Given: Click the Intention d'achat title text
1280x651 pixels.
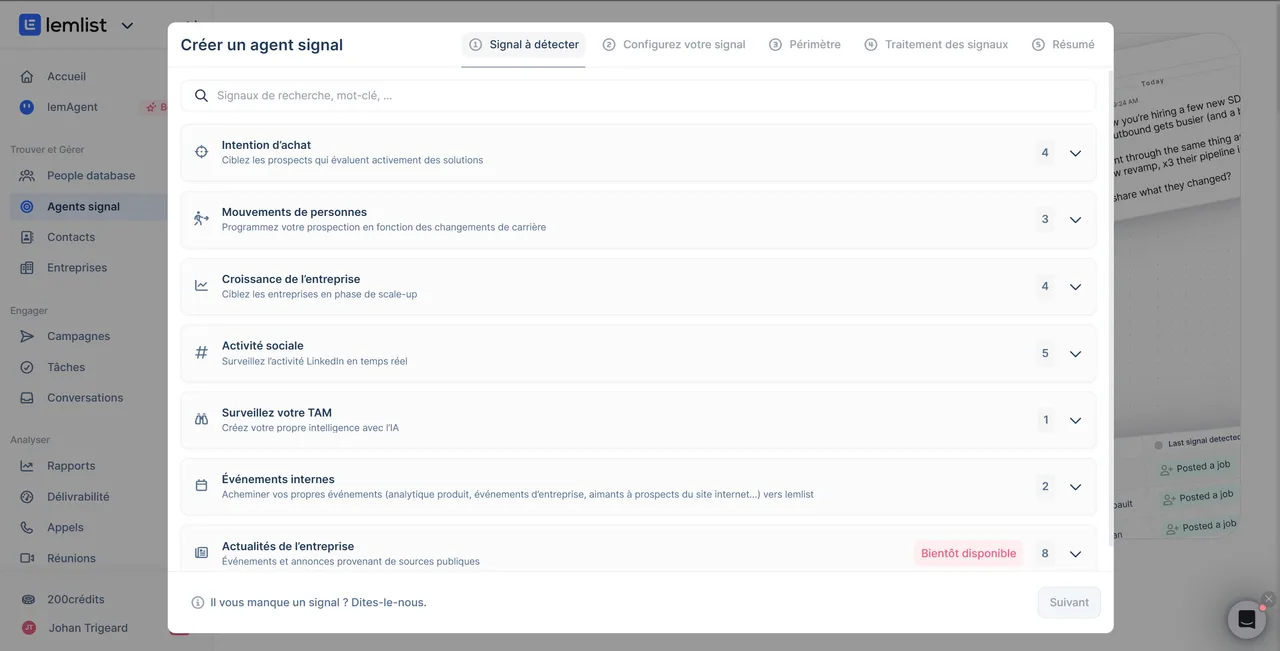Looking at the screenshot, I should click(x=266, y=145).
